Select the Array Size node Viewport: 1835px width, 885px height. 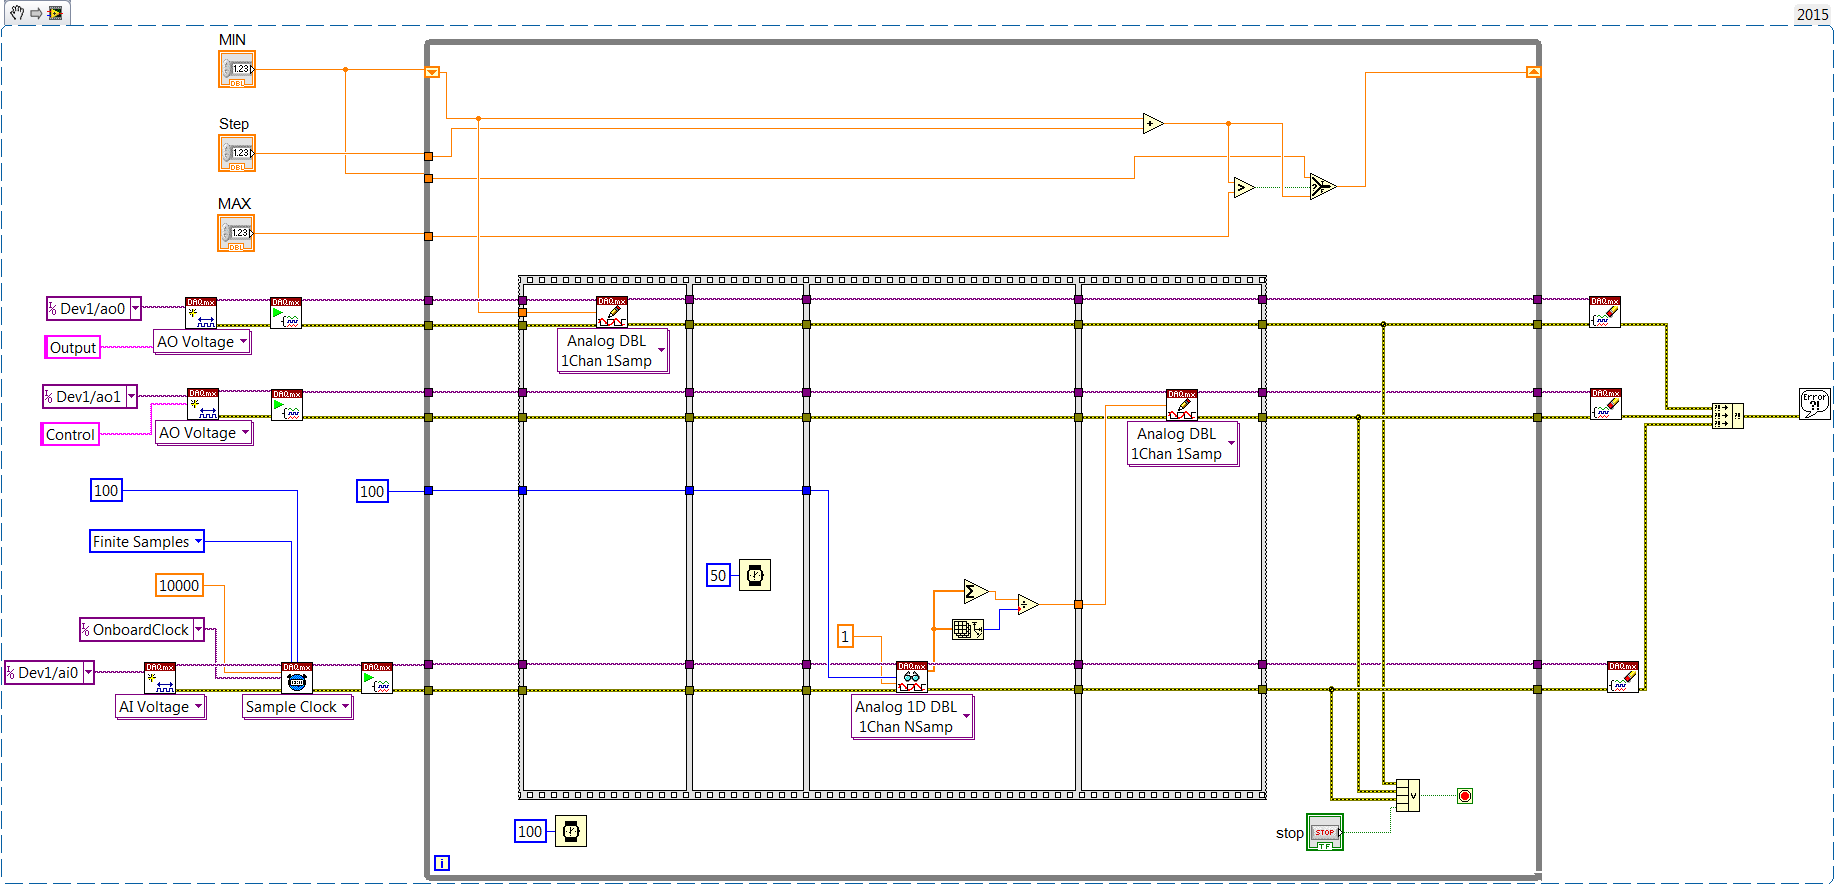[968, 629]
